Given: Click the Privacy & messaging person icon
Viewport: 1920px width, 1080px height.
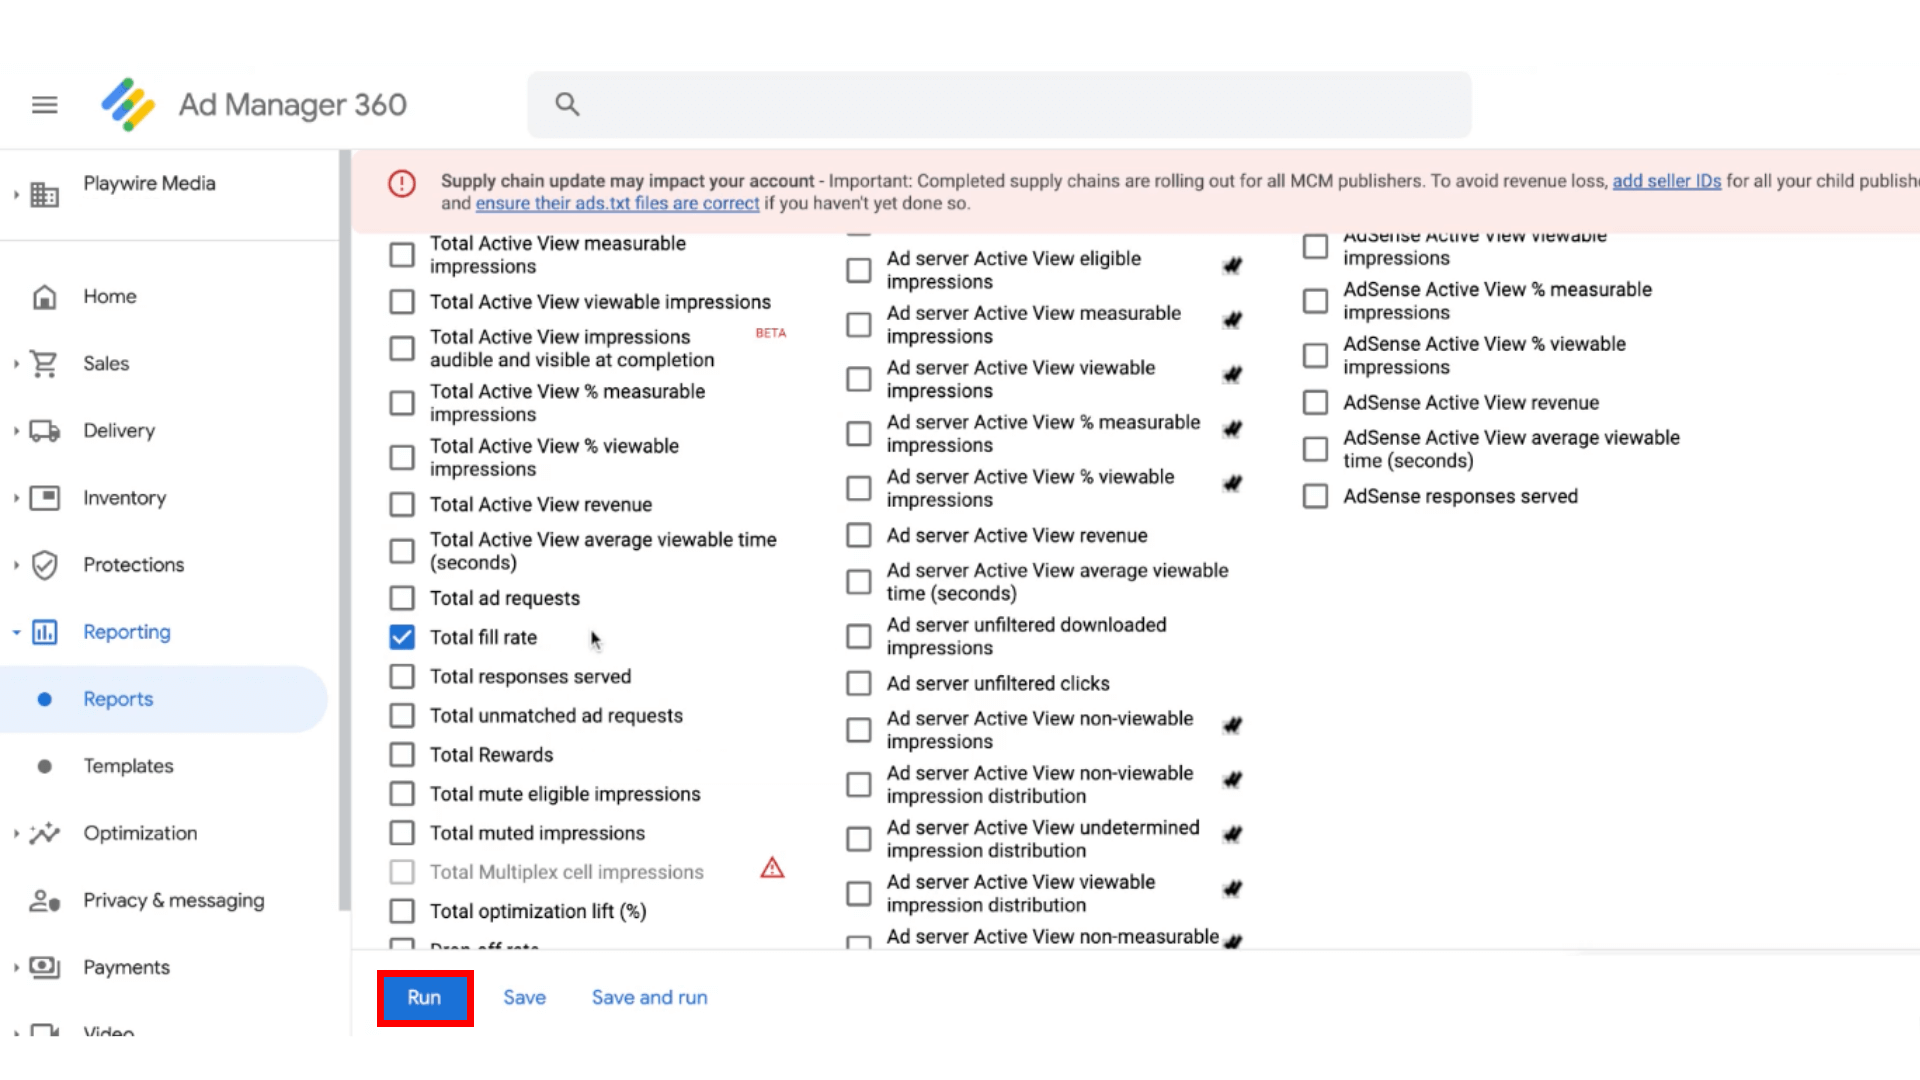Looking at the screenshot, I should [x=44, y=901].
